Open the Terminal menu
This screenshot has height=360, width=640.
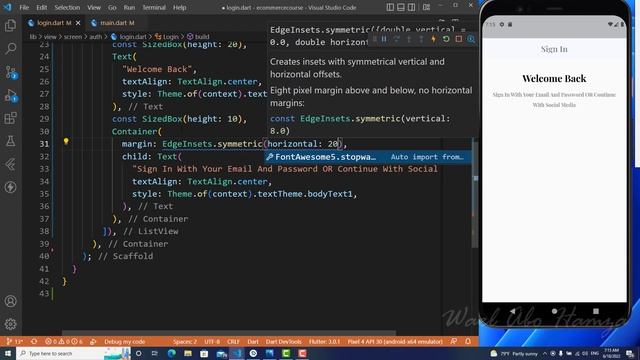coord(154,7)
